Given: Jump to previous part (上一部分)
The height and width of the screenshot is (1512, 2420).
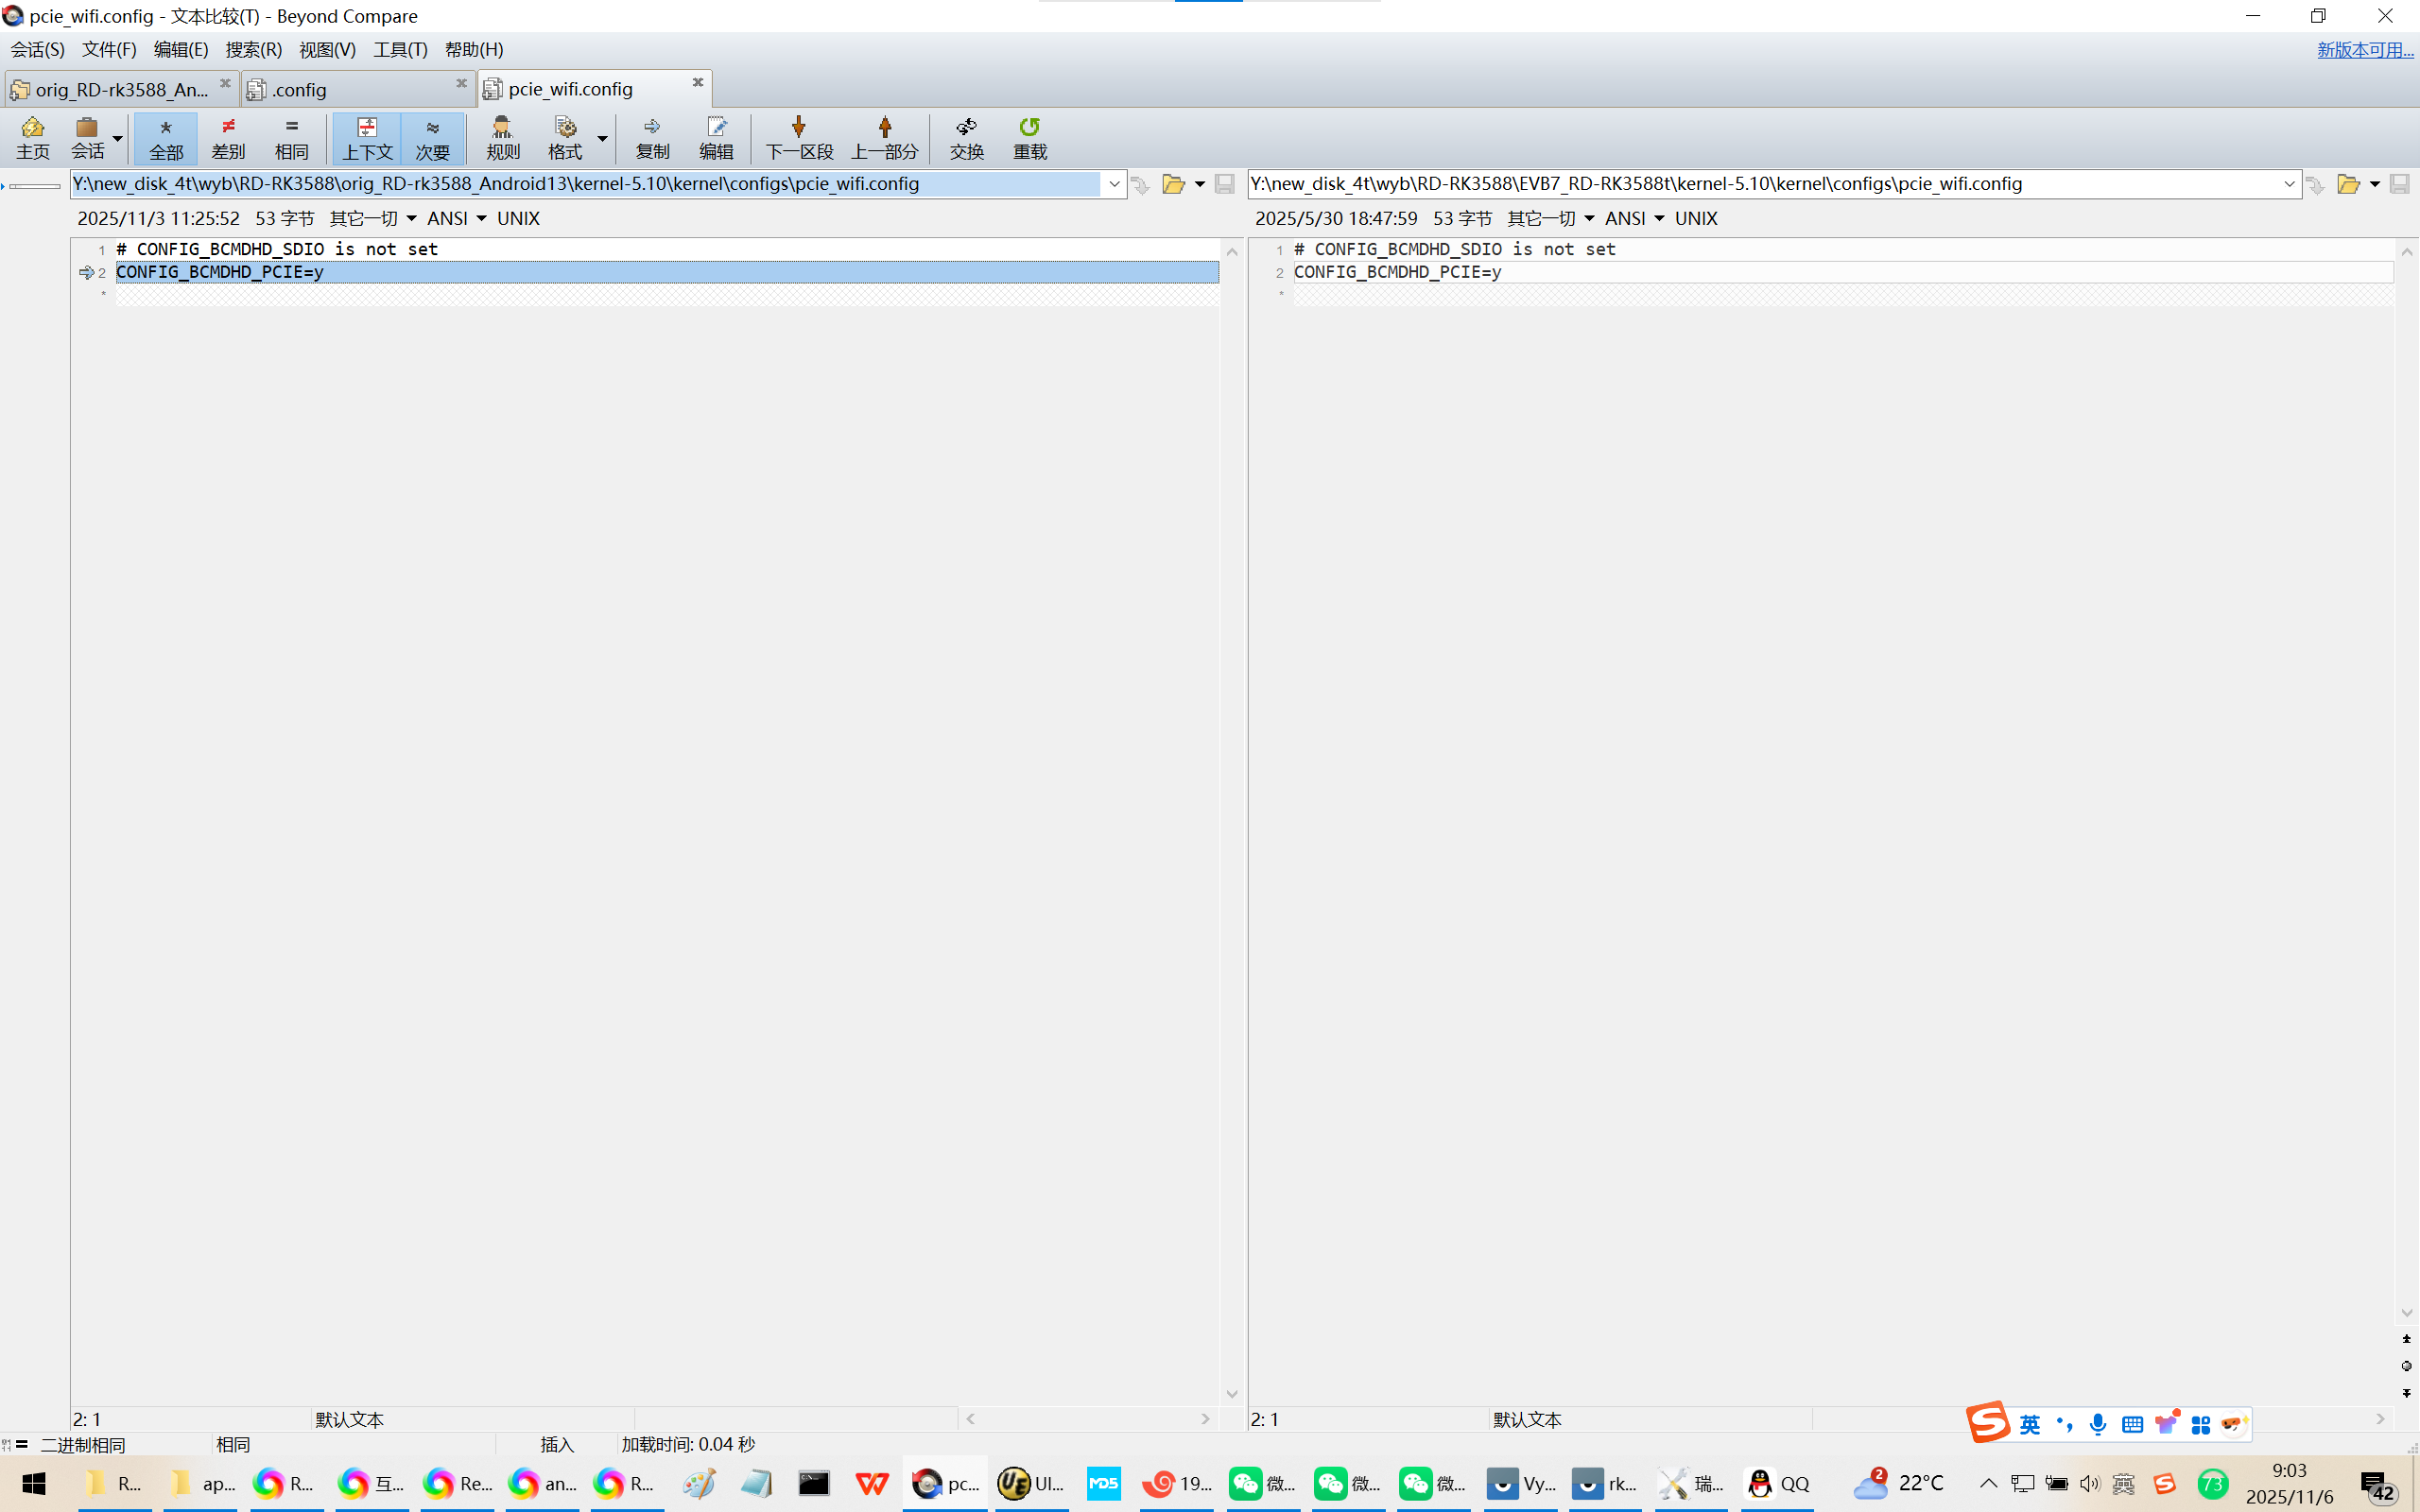Looking at the screenshot, I should [x=884, y=138].
